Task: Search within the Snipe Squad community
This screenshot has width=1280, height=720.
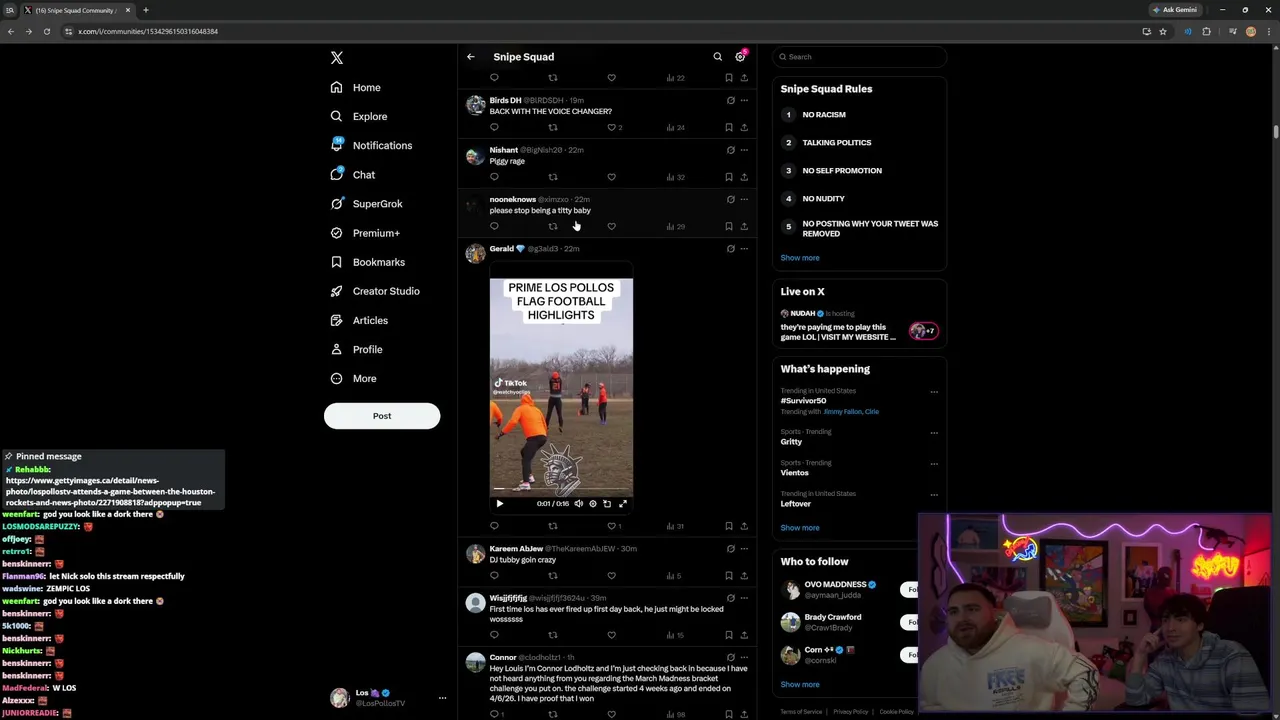Action: click(x=717, y=57)
